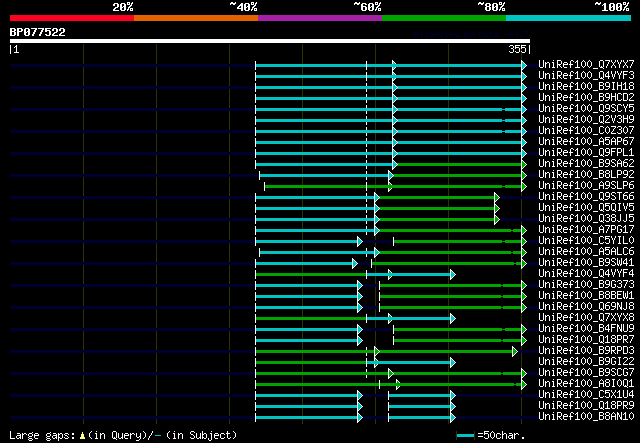The image size is (640, 443).
Task: Pick hit UniRef100_A8I0Q1
Action: coord(586,384)
